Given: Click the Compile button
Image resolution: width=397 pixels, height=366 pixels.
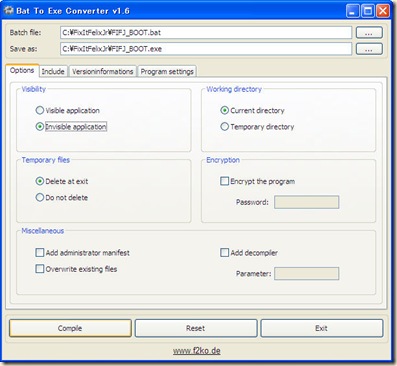Looking at the screenshot, I should point(70,328).
